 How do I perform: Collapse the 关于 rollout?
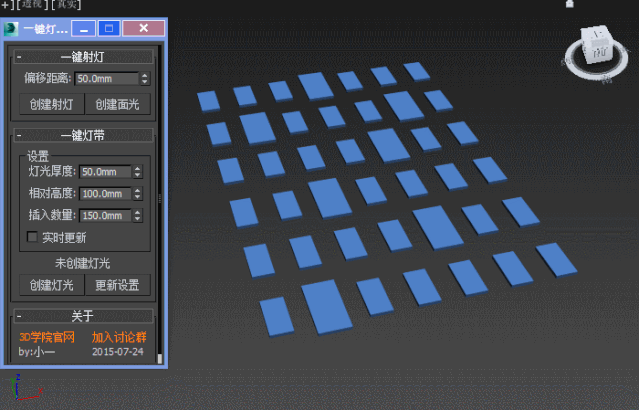tap(18, 317)
